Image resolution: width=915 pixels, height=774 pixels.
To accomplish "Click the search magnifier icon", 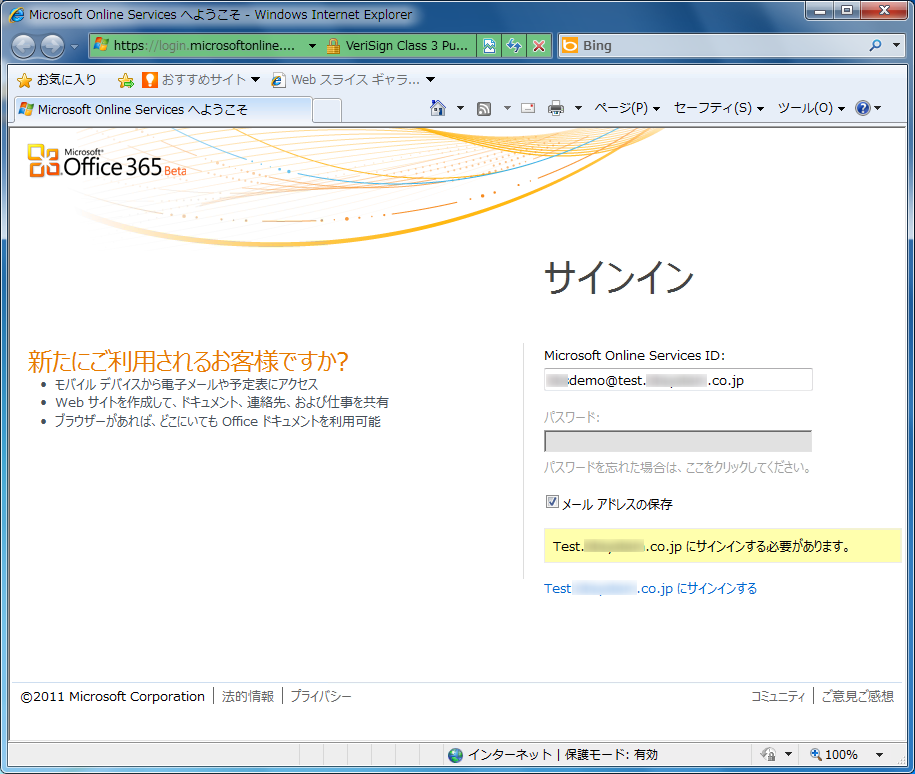I will click(x=875, y=46).
